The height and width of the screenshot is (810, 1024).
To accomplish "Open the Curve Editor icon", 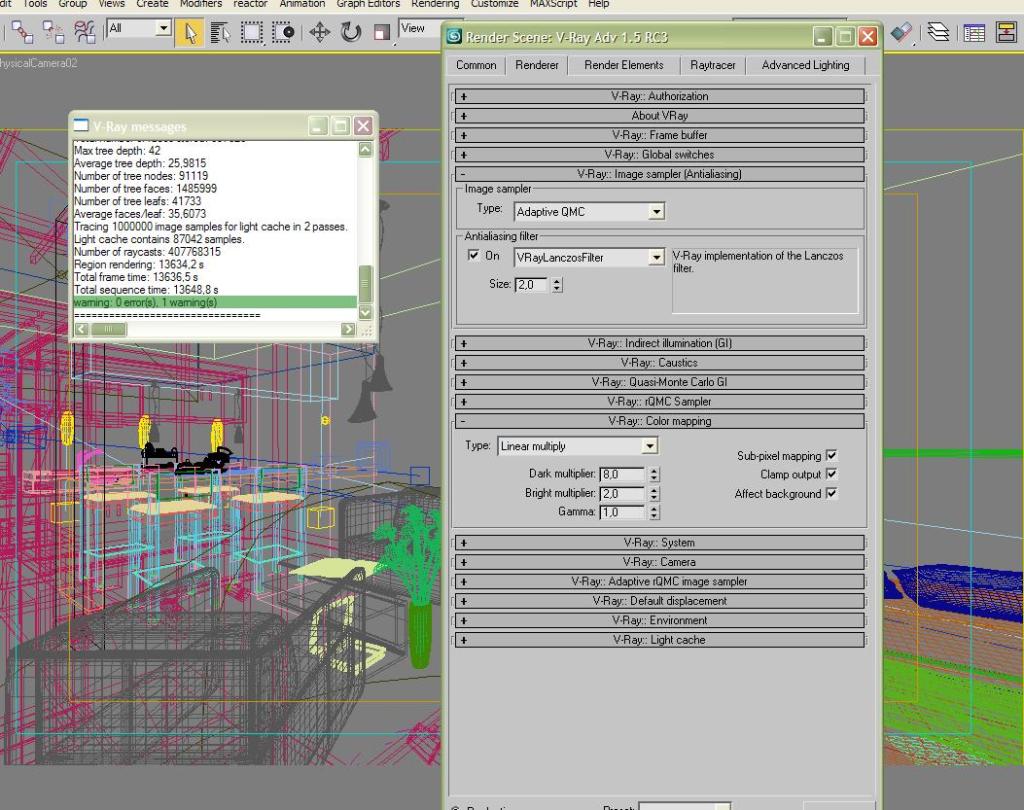I will click(974, 31).
